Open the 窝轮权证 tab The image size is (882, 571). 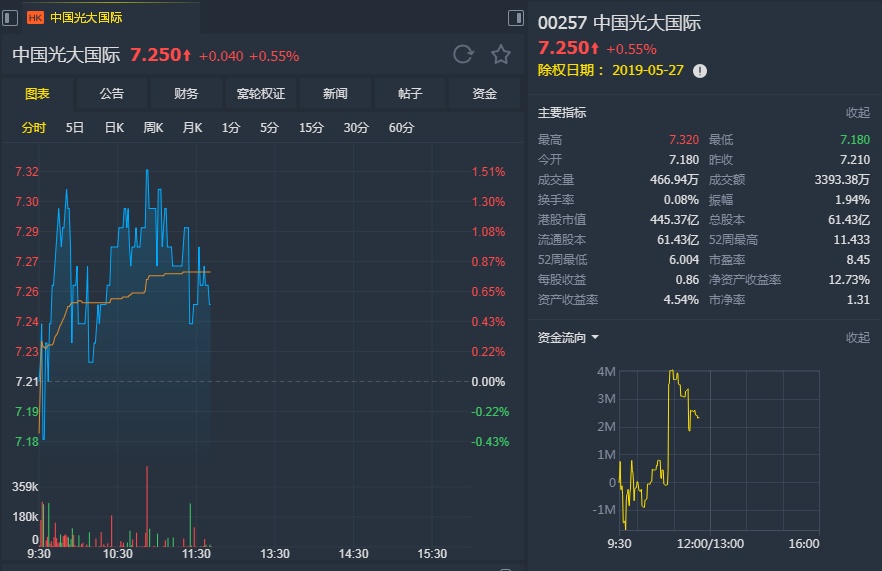click(260, 93)
